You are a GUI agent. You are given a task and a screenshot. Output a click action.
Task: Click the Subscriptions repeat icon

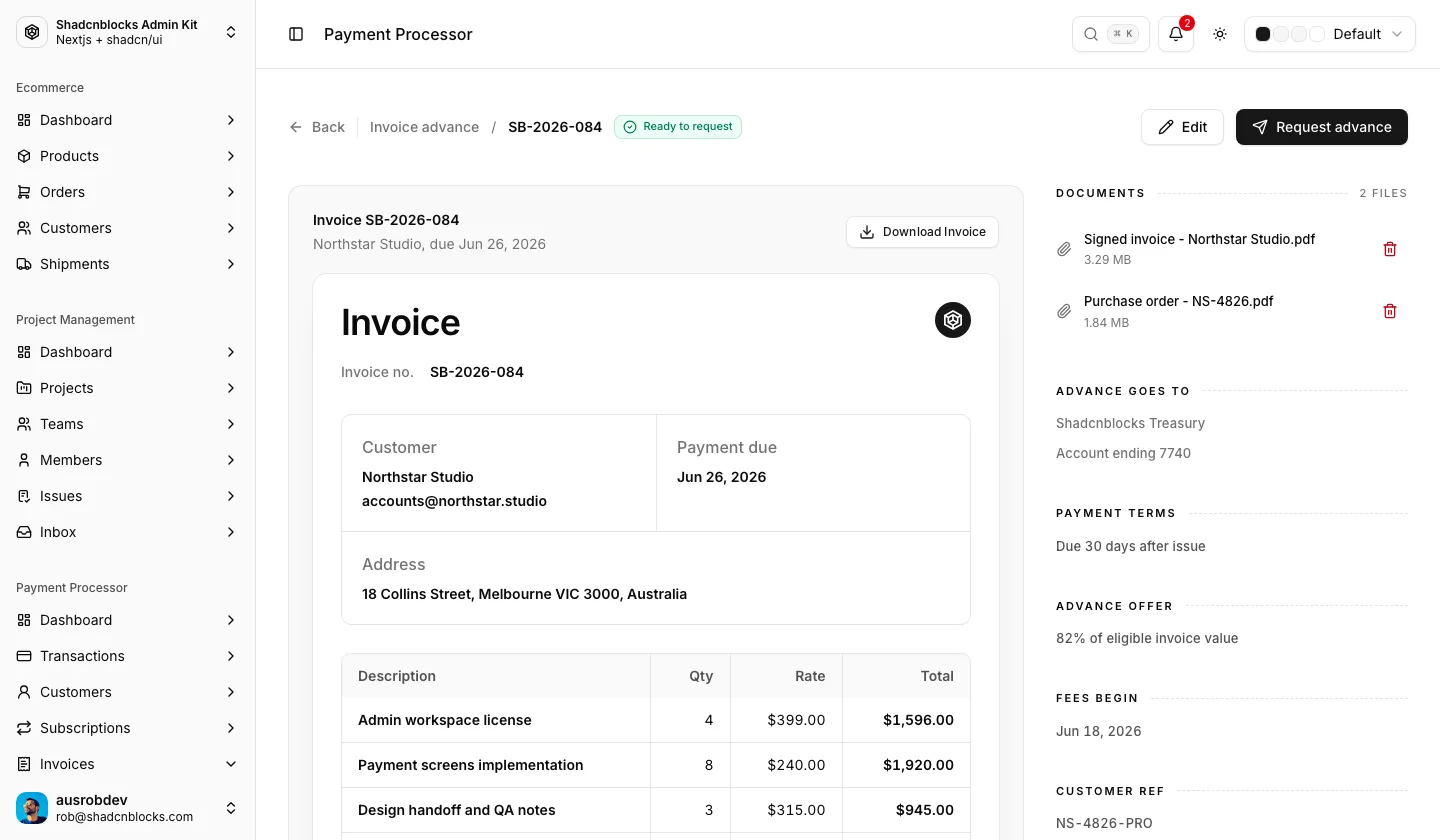click(x=24, y=728)
